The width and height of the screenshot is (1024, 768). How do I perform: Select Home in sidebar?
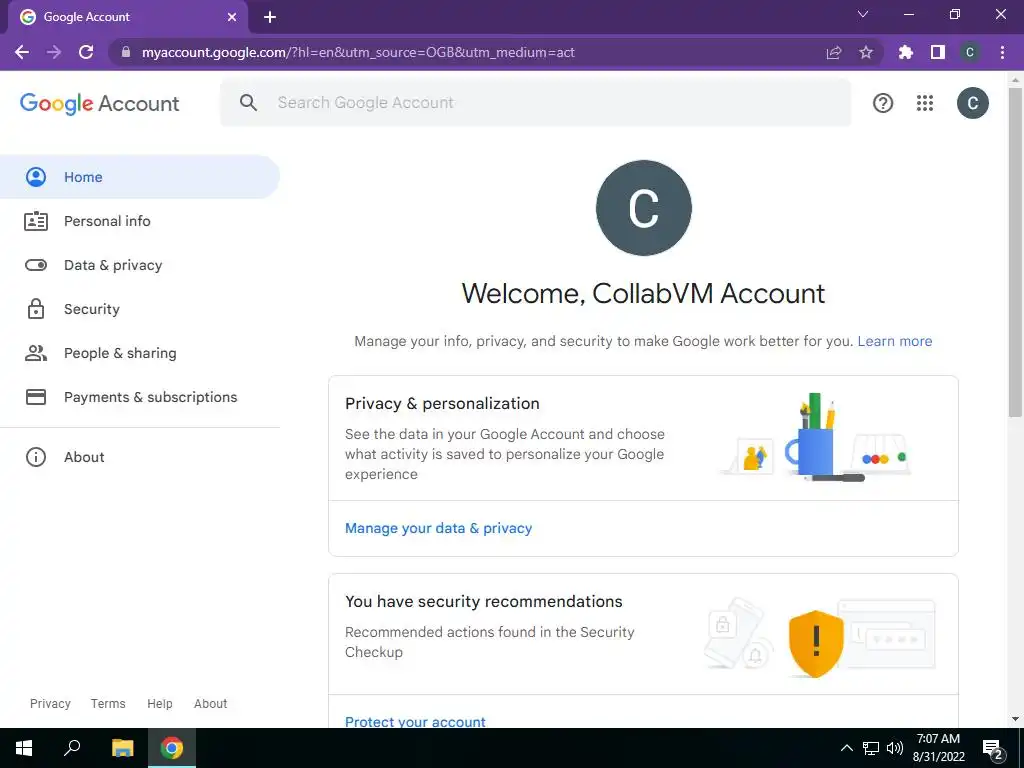pos(140,177)
